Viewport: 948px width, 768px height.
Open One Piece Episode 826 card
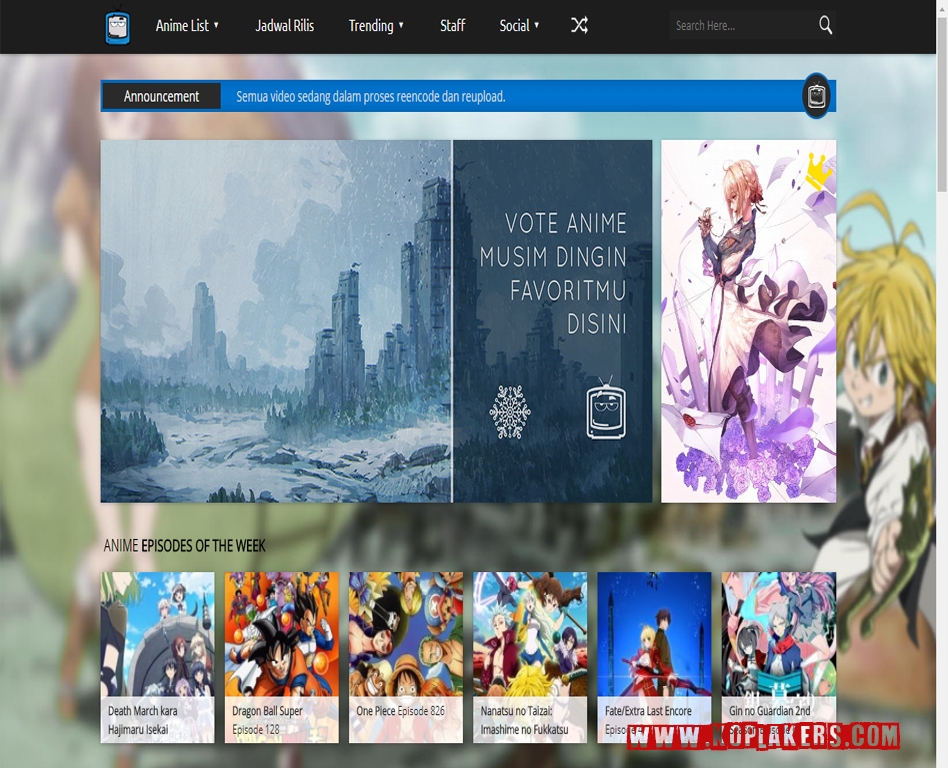(406, 657)
